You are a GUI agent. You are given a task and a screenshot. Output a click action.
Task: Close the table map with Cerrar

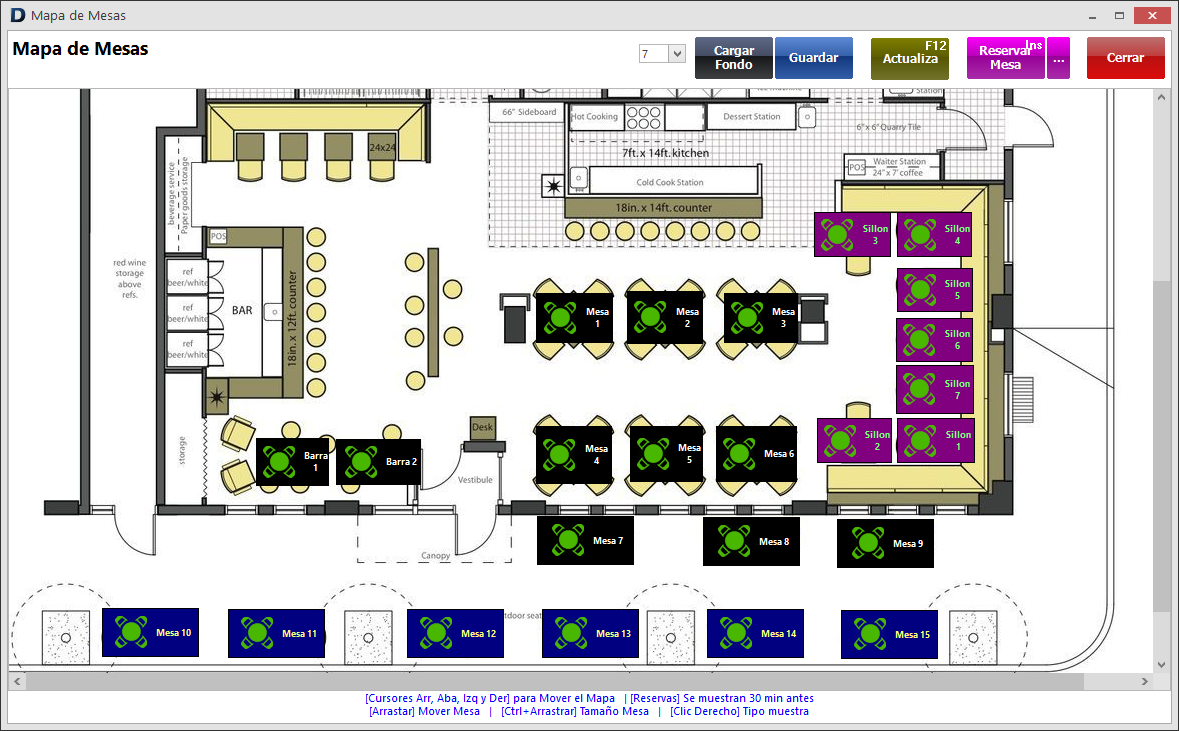point(1125,58)
